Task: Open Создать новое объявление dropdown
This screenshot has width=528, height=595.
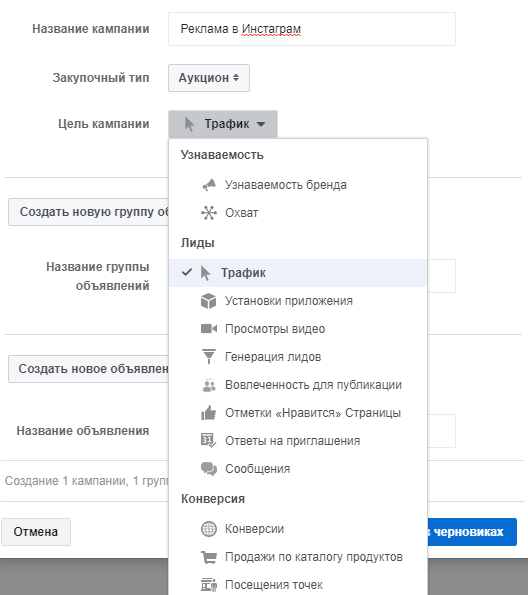Action: [x=88, y=369]
